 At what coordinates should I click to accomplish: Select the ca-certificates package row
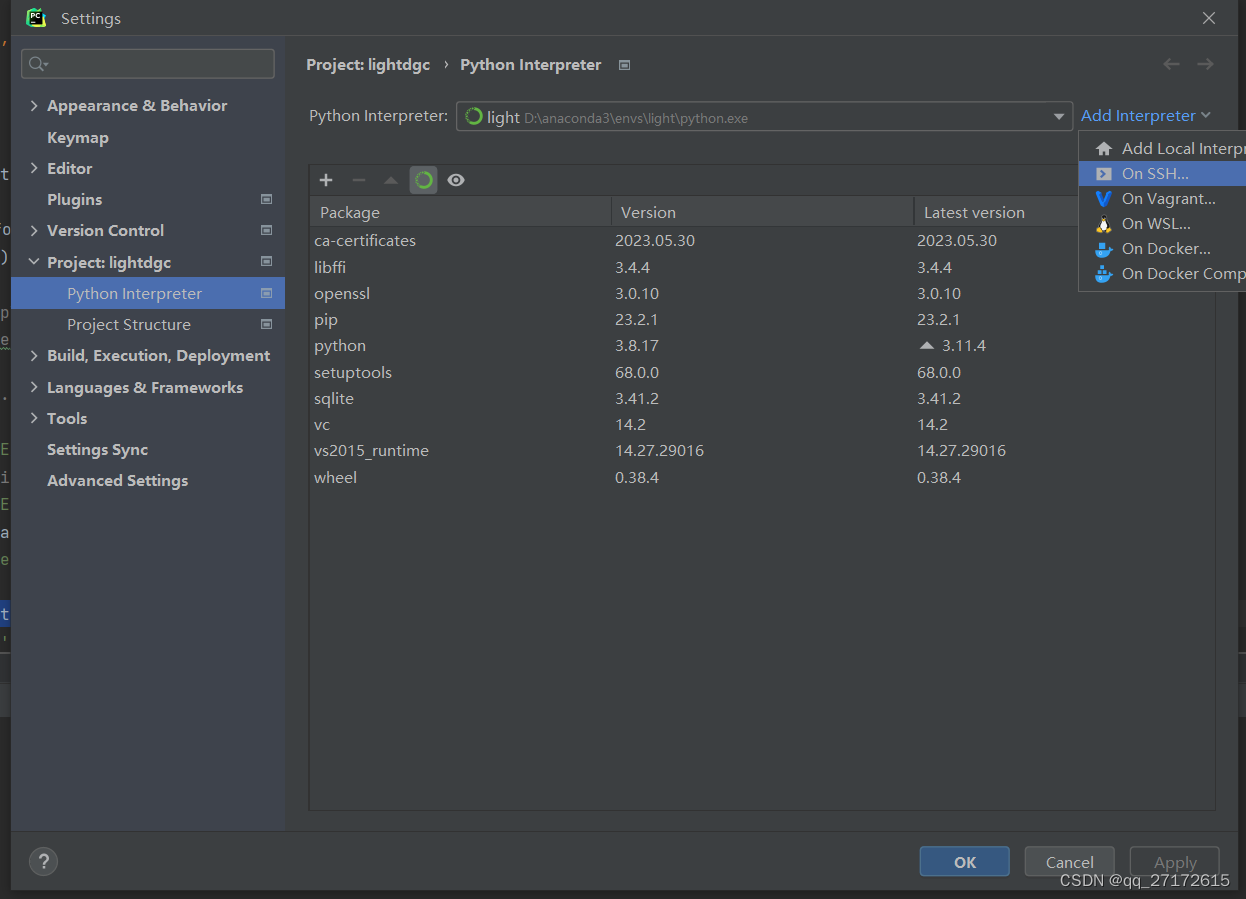coord(762,241)
